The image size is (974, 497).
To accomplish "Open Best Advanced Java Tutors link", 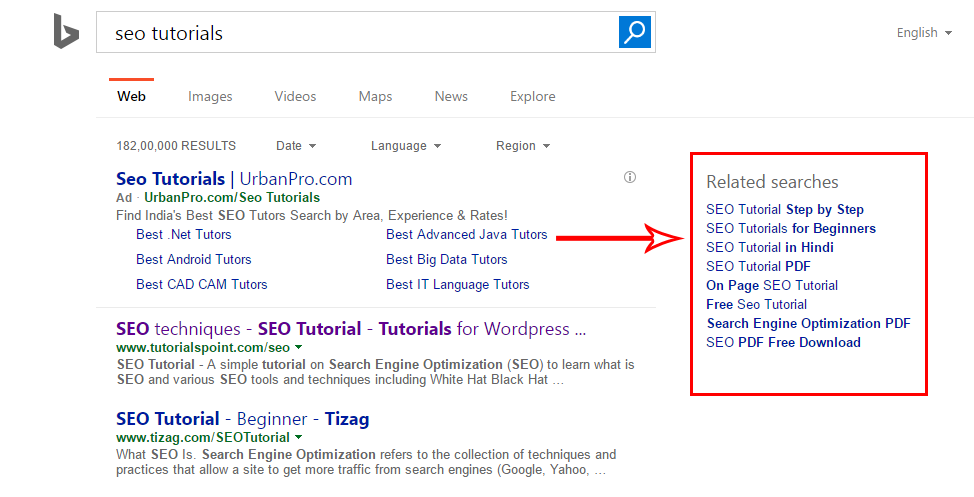I will tap(467, 235).
